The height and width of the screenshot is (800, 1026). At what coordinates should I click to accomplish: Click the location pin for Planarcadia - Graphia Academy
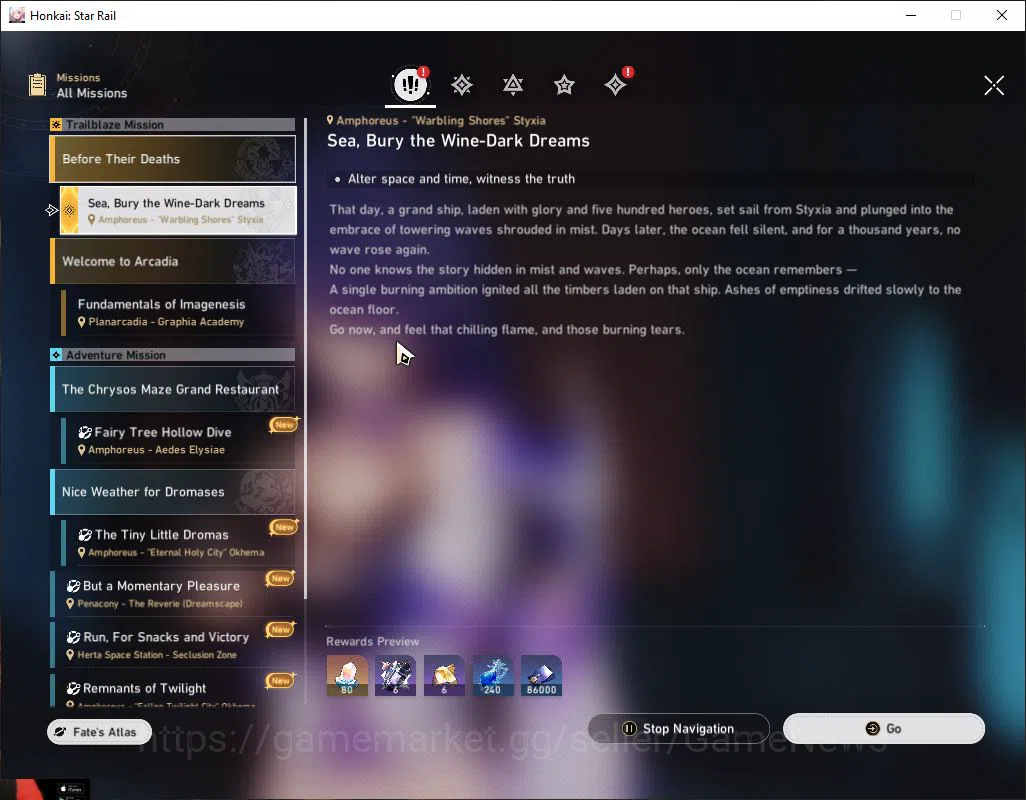(82, 322)
